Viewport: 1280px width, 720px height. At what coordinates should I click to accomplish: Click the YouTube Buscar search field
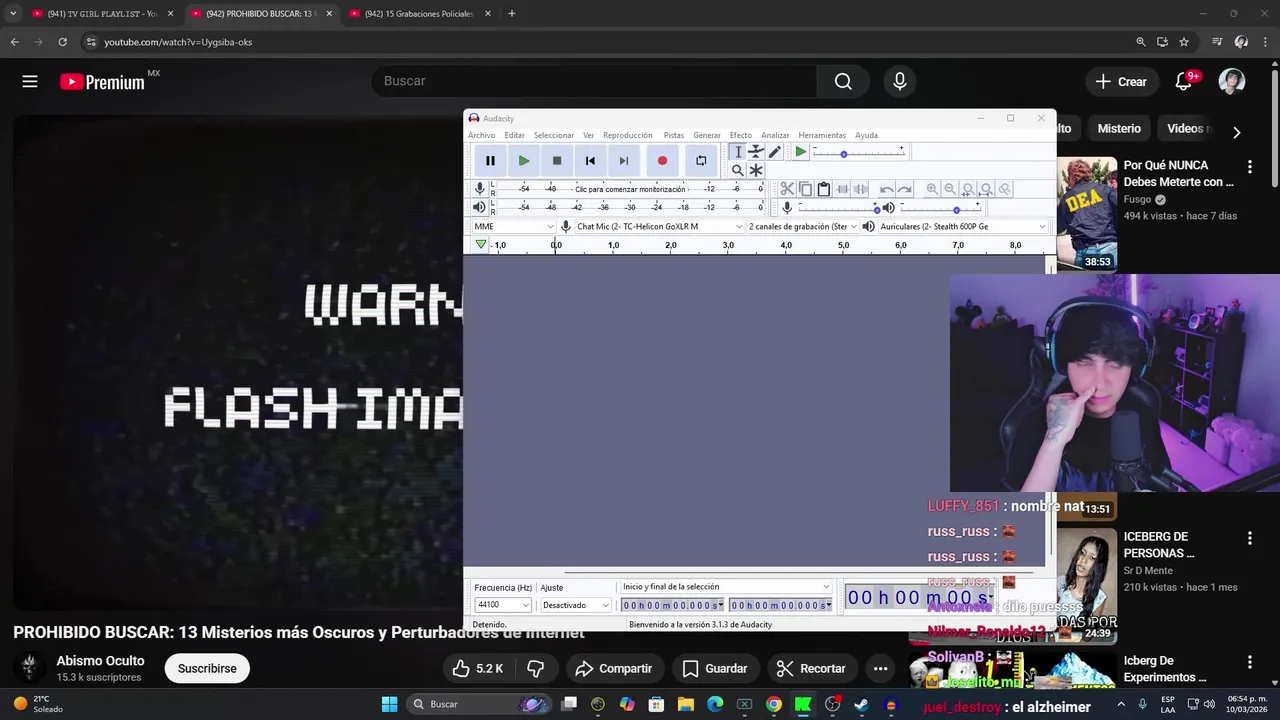(x=594, y=81)
